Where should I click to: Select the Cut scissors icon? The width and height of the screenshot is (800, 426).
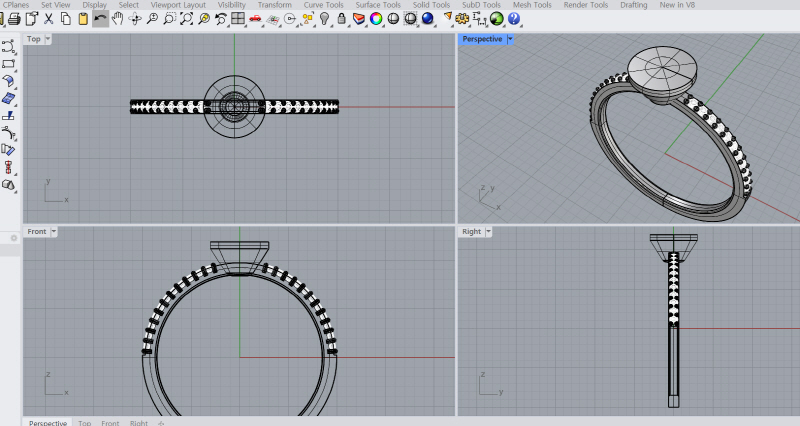48,19
